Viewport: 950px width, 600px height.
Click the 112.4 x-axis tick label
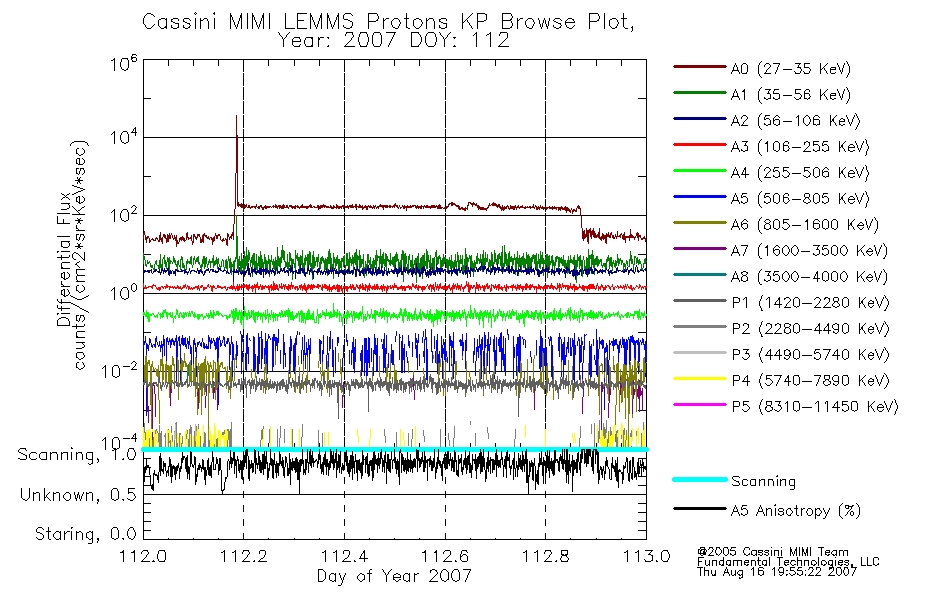pyautogui.click(x=344, y=556)
